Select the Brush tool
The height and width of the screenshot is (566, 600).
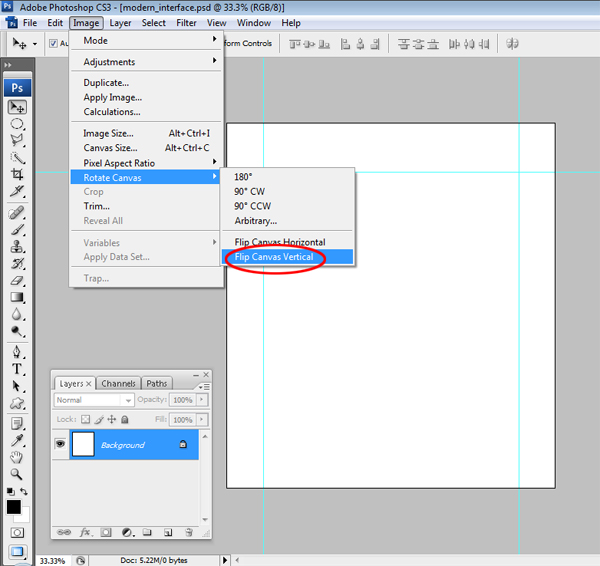pos(17,230)
